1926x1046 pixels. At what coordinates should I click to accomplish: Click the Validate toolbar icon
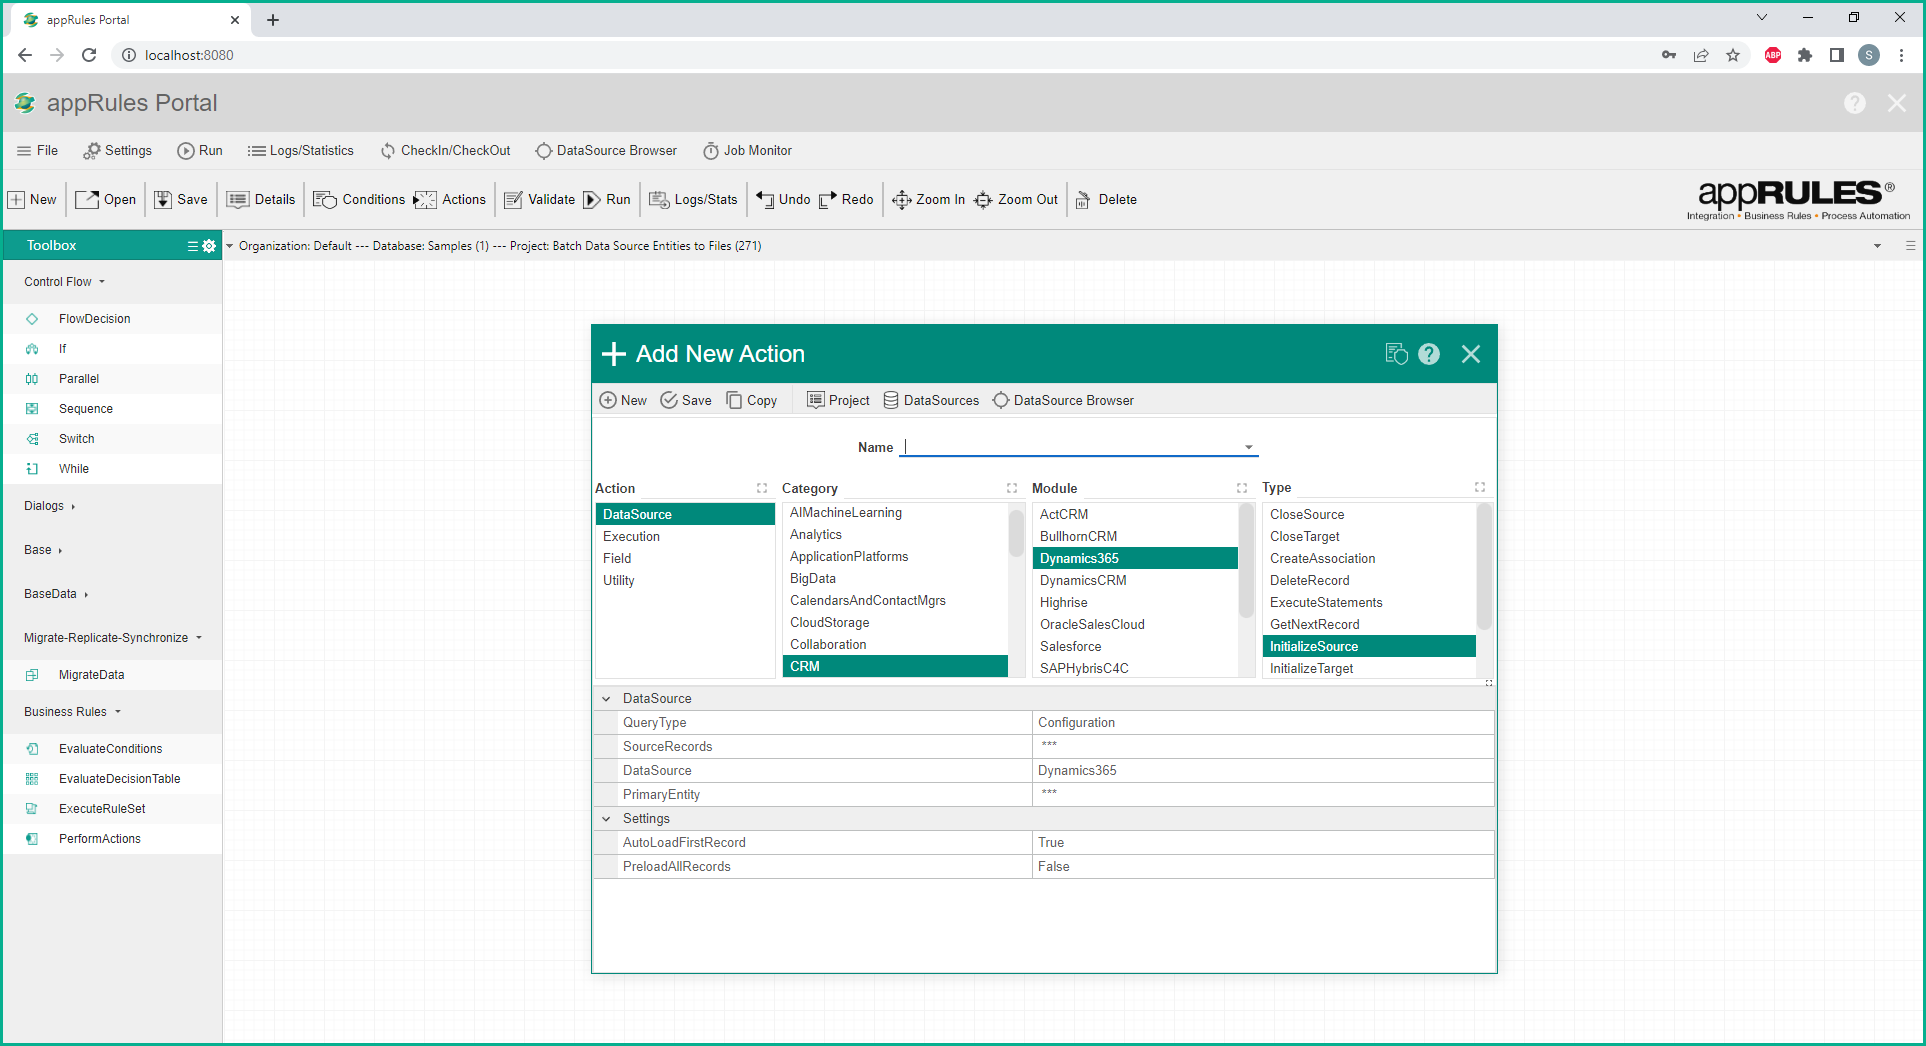514,200
